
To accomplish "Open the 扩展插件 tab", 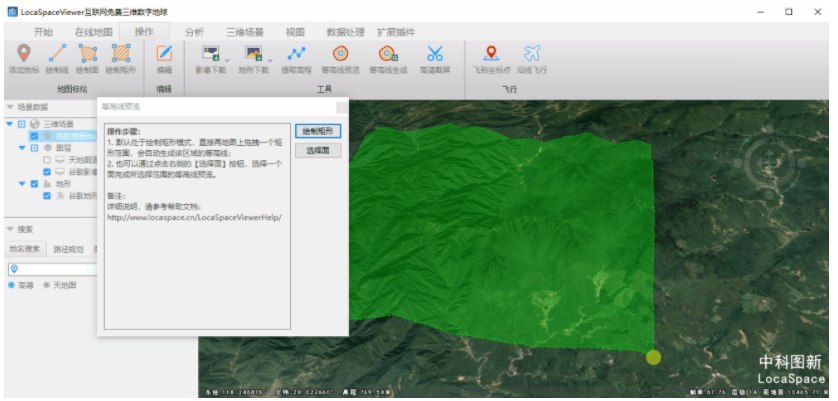I will 396,32.
